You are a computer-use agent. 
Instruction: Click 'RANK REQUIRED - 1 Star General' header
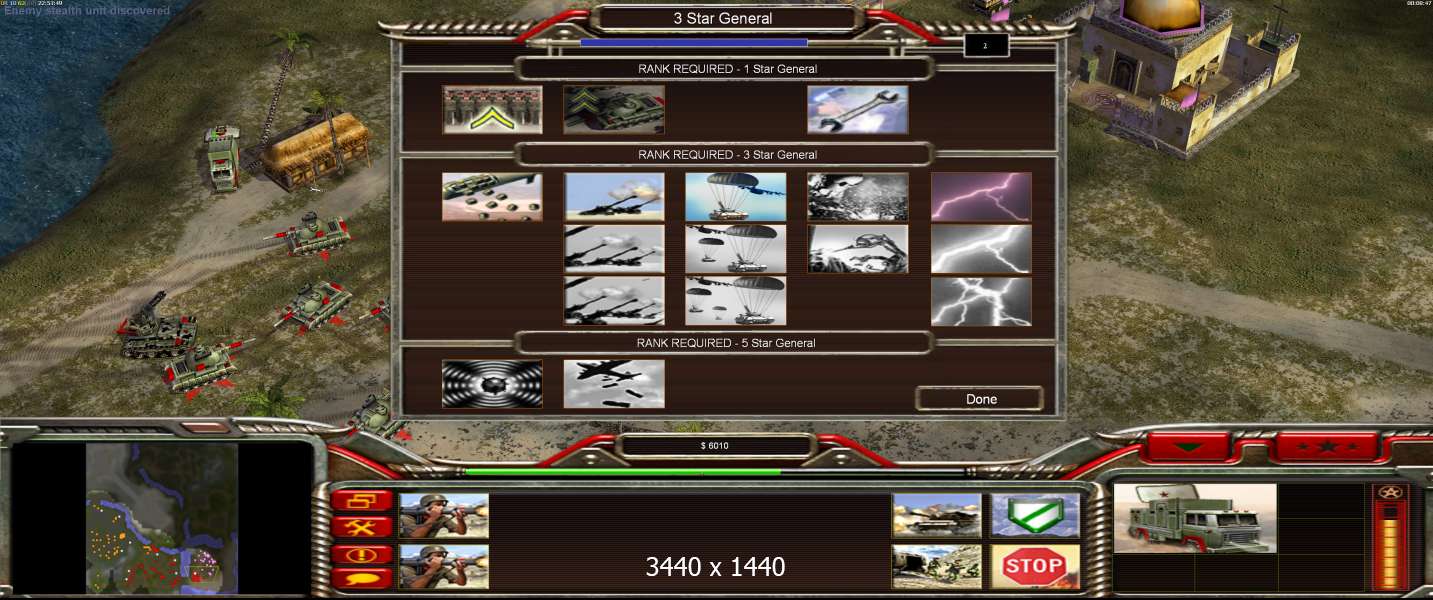click(727, 69)
